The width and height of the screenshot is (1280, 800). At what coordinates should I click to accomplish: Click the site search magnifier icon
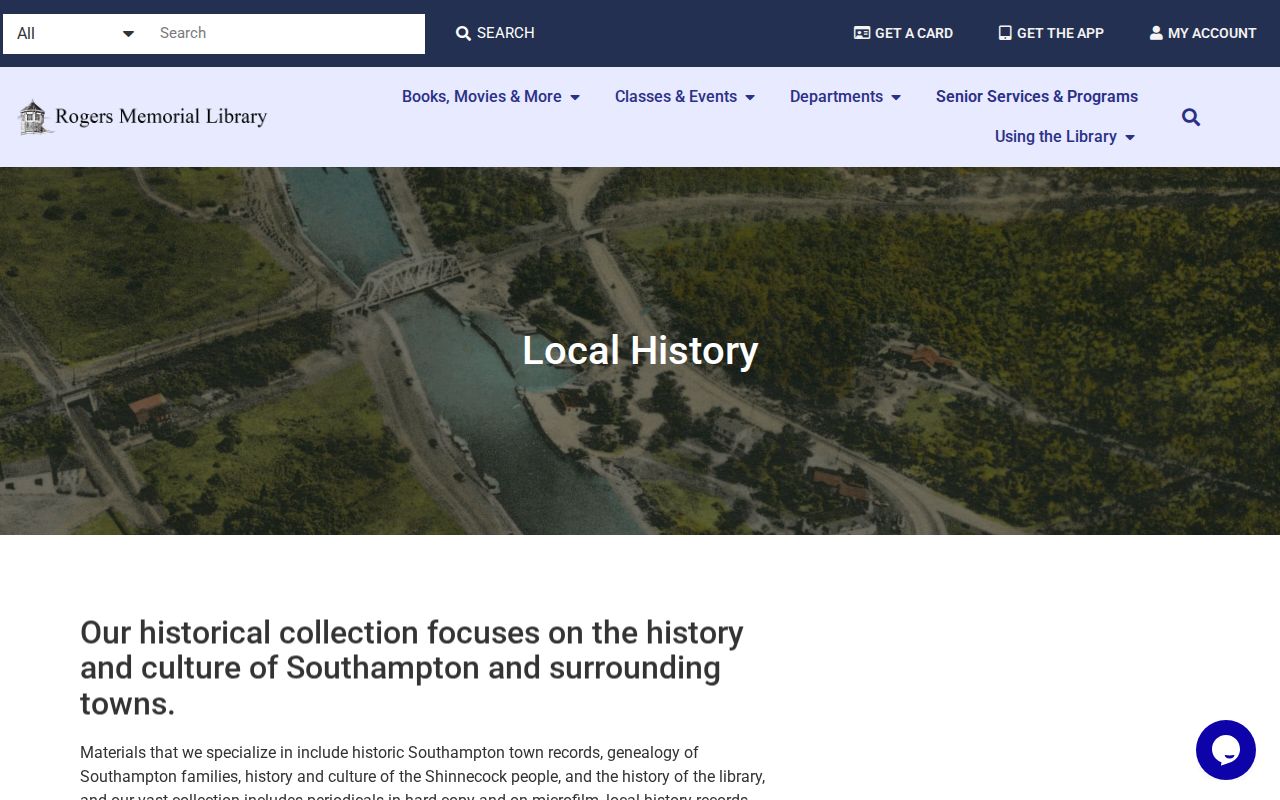pos(1191,117)
